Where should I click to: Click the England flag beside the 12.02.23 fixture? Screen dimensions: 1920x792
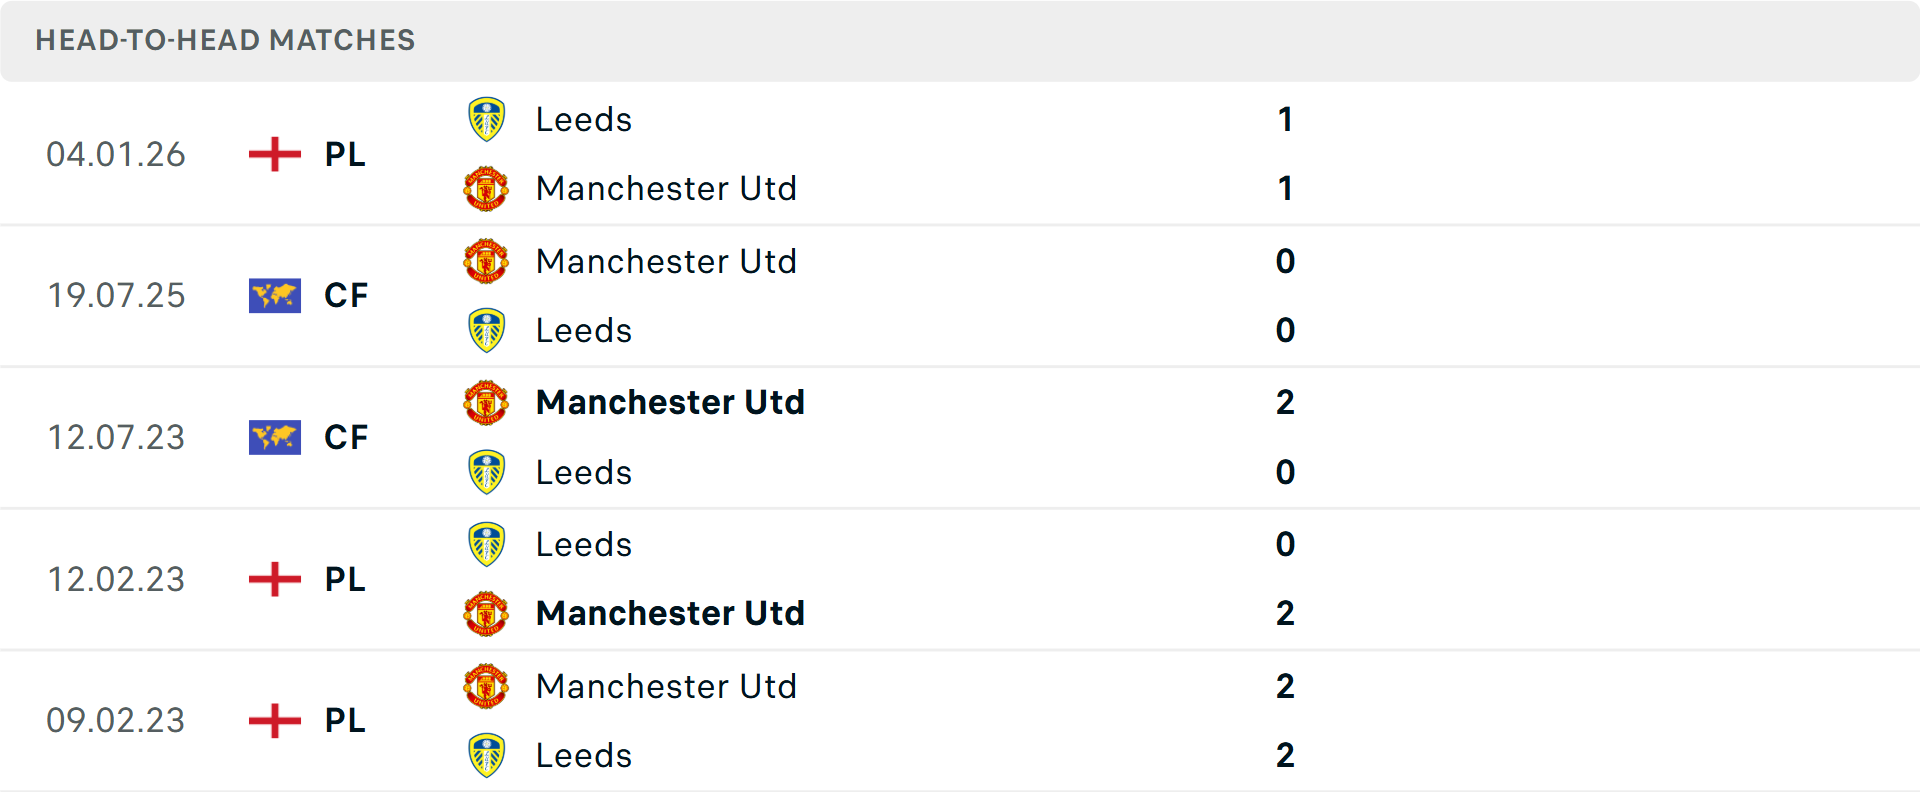click(x=274, y=579)
